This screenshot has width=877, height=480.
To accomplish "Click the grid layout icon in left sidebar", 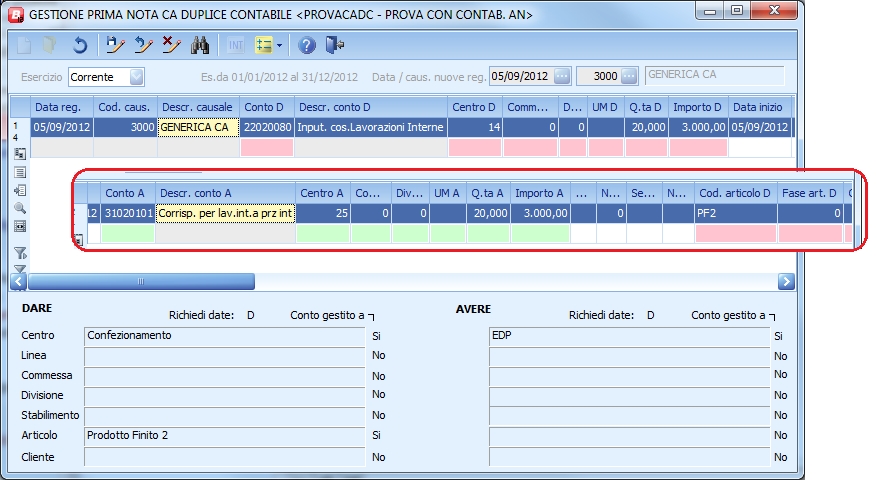I will (20, 153).
